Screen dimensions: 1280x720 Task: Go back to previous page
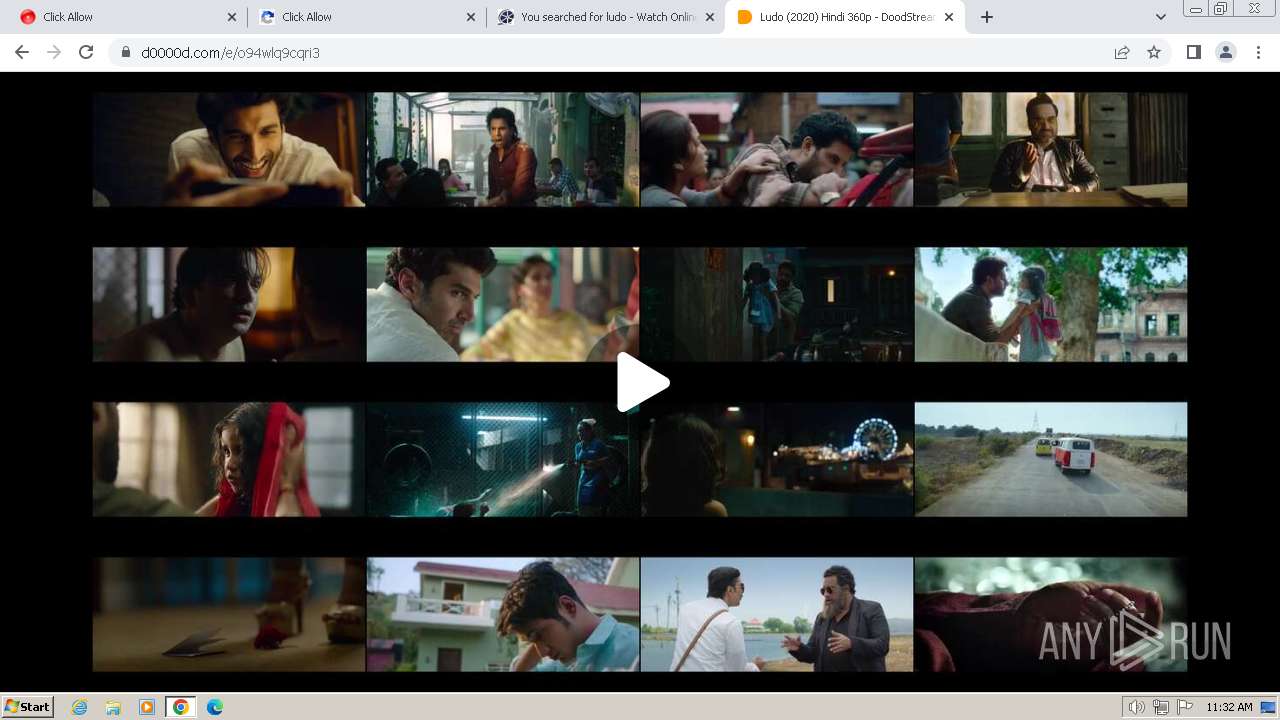(22, 52)
